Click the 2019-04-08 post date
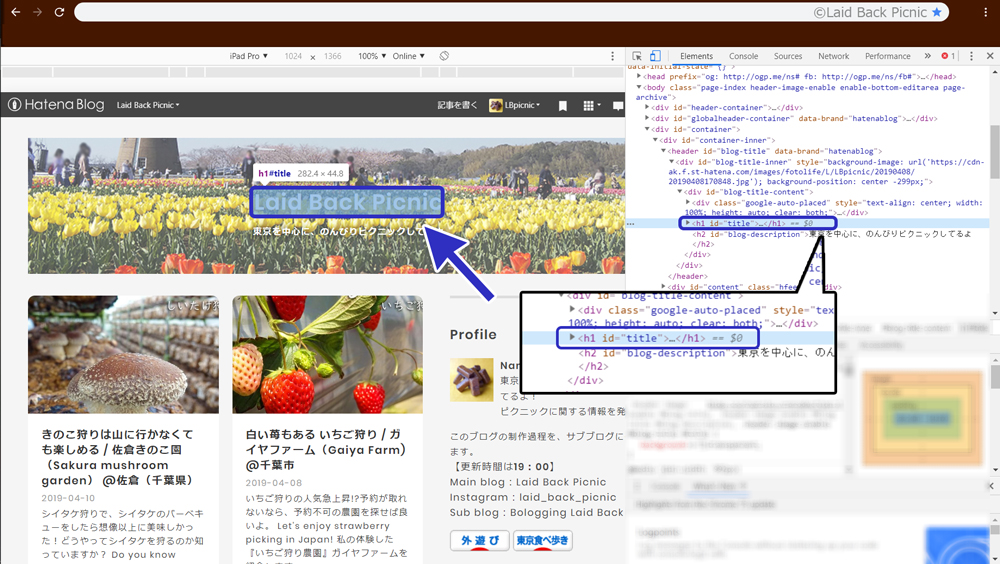1000x564 pixels. click(x=274, y=482)
